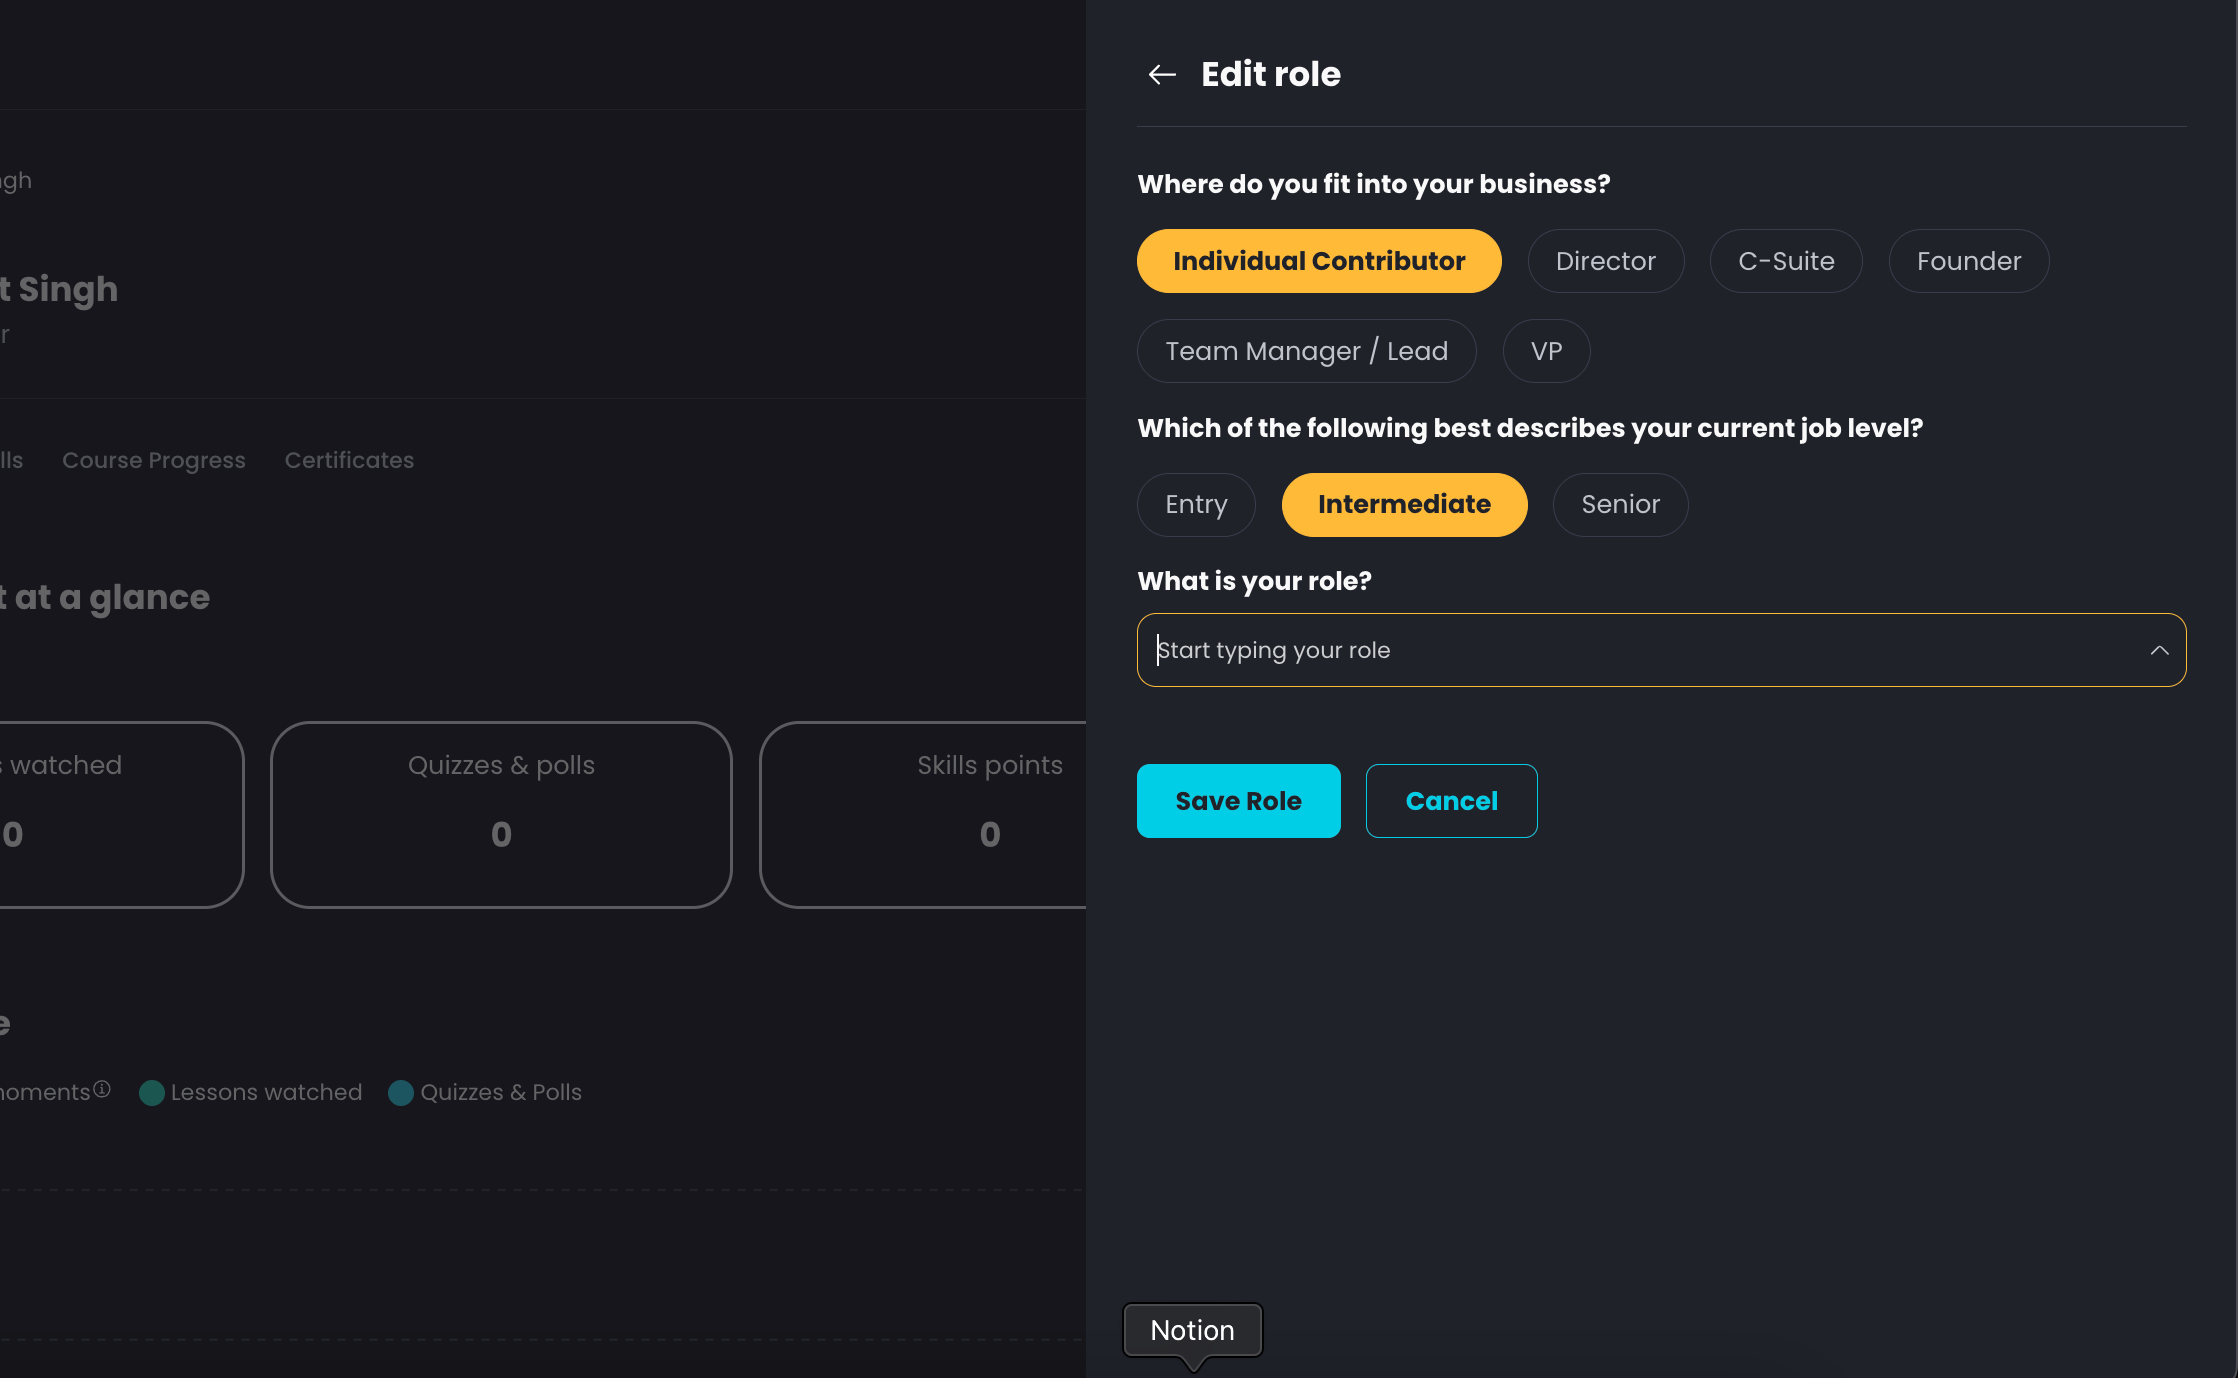The width and height of the screenshot is (2238, 1378).
Task: Click the info icon next to moments
Action: 102,1089
